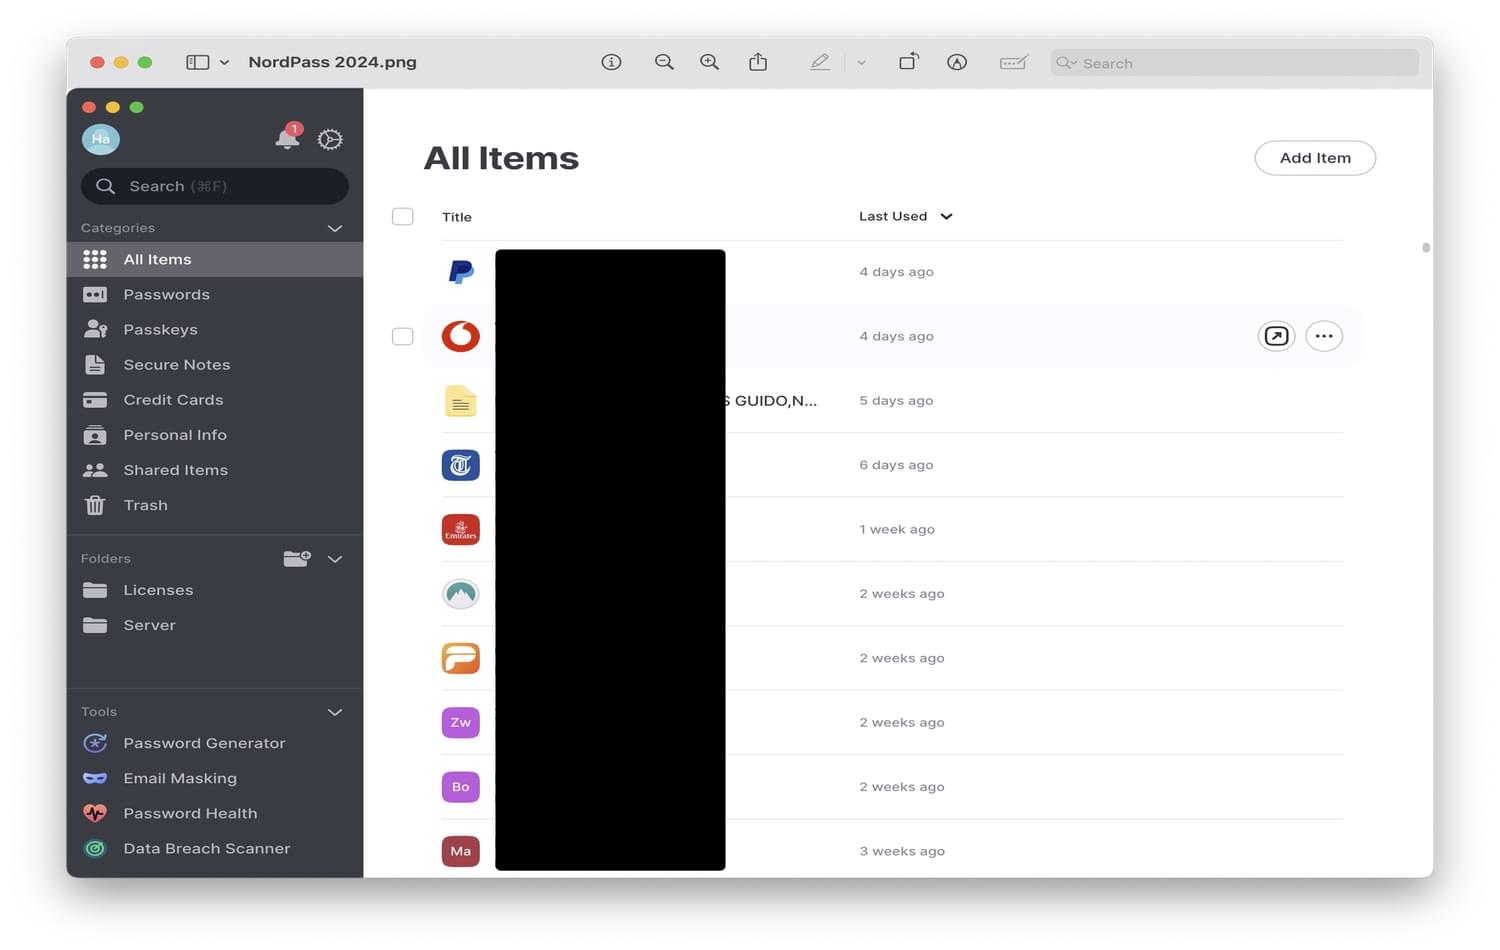Activate the Preview highlight pen tool
The image size is (1500, 950).
820,62
